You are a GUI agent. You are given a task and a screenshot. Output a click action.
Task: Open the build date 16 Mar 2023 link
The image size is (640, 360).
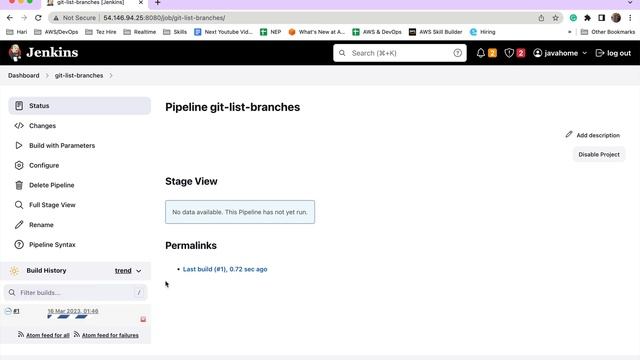click(73, 311)
